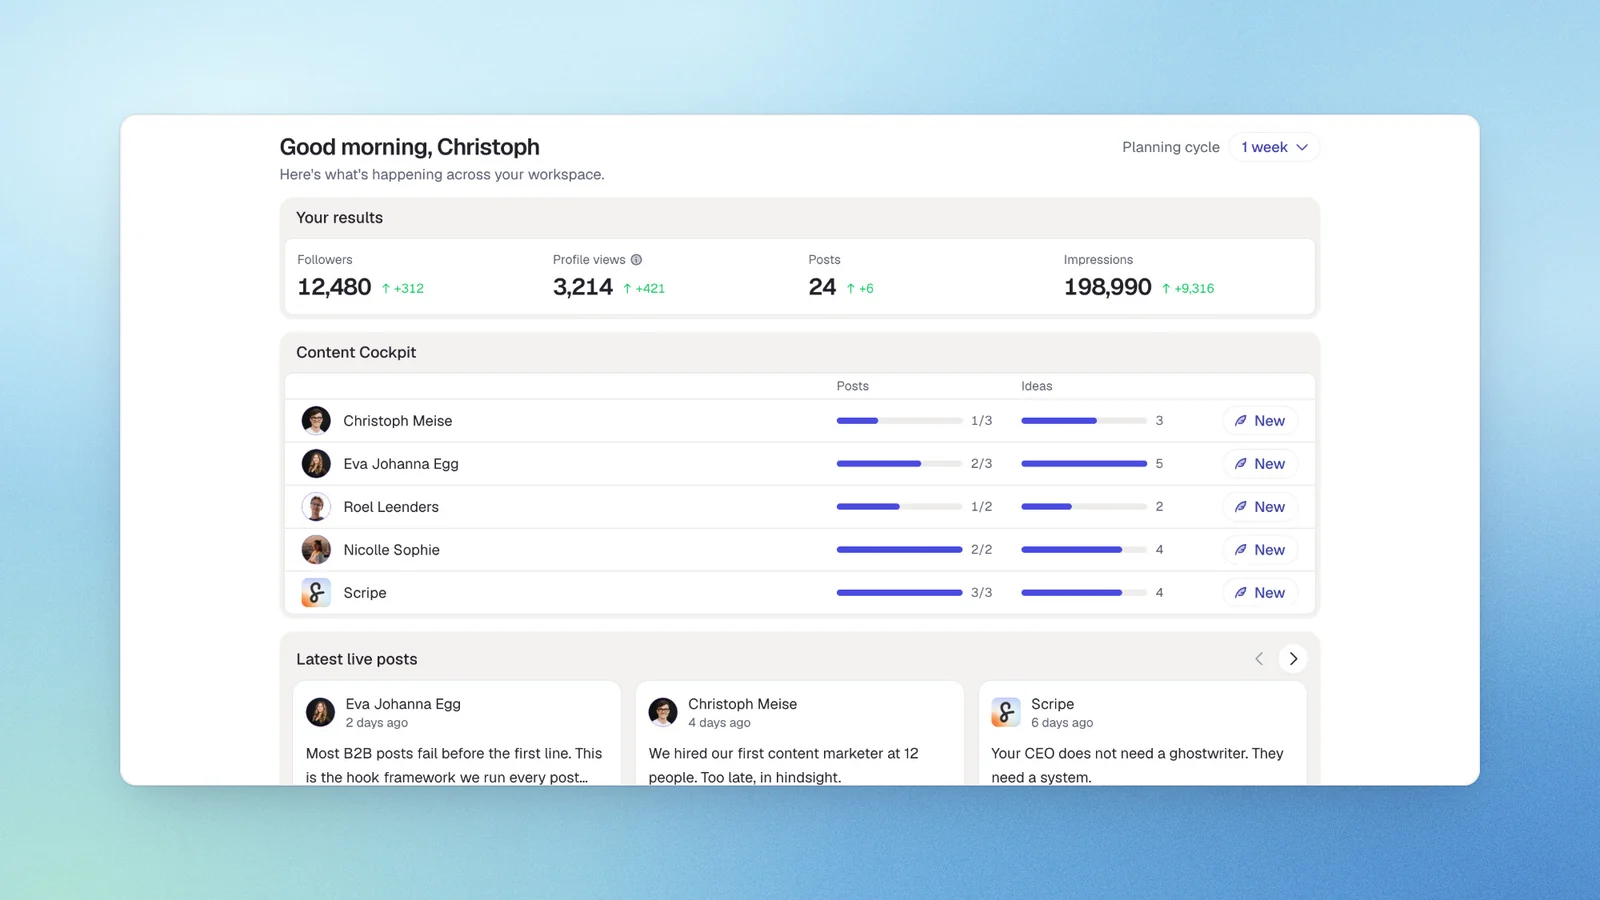The image size is (1600, 900).
Task: Select the Christoph Meise name in cockpit
Action: click(x=398, y=421)
